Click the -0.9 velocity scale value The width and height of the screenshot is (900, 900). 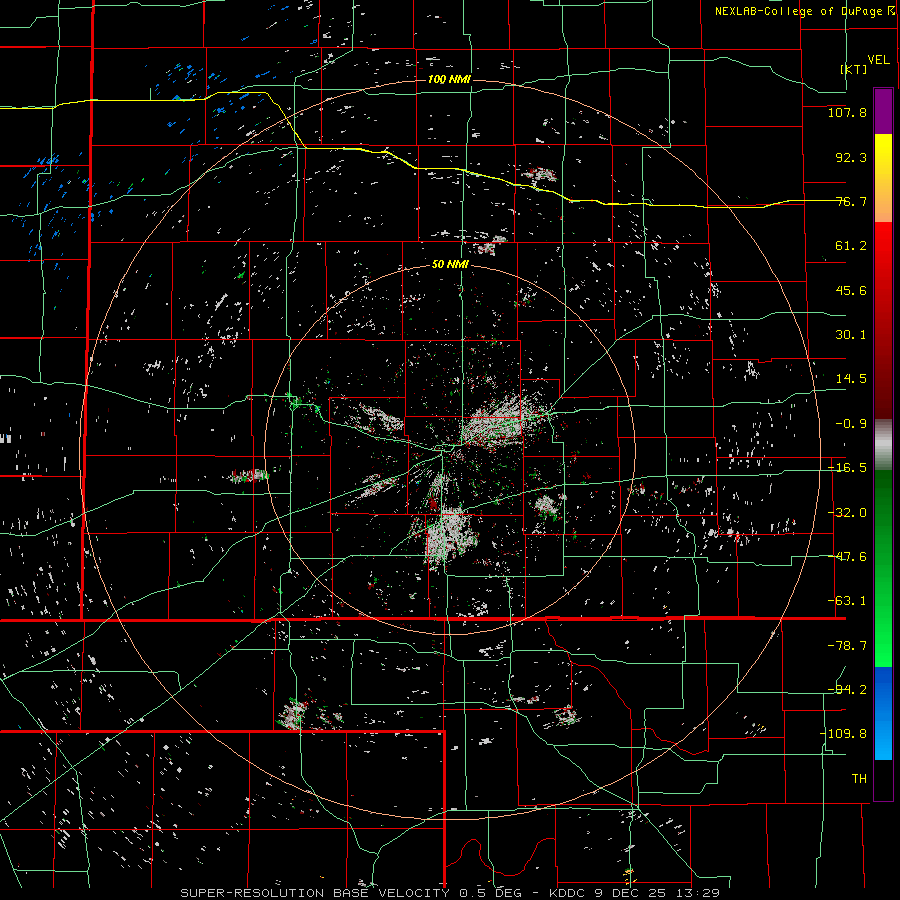click(x=851, y=424)
